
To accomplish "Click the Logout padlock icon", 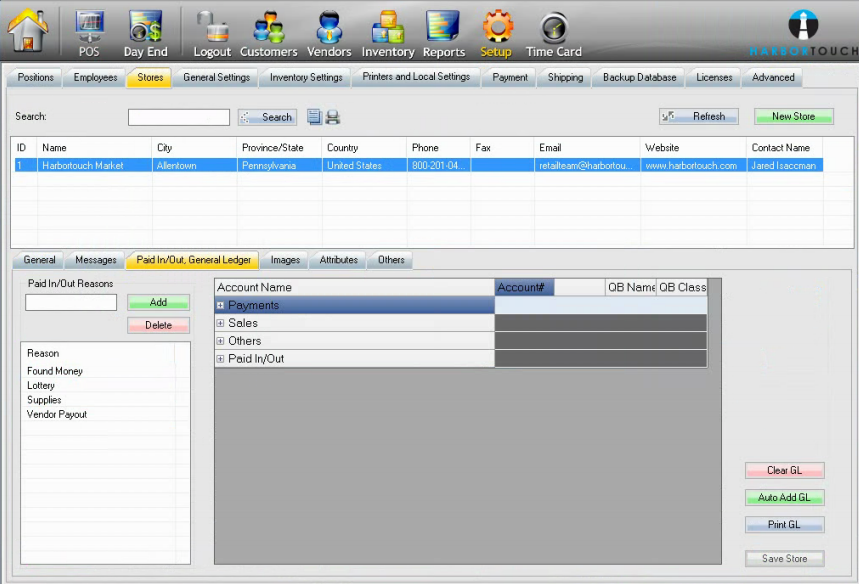I will [211, 30].
